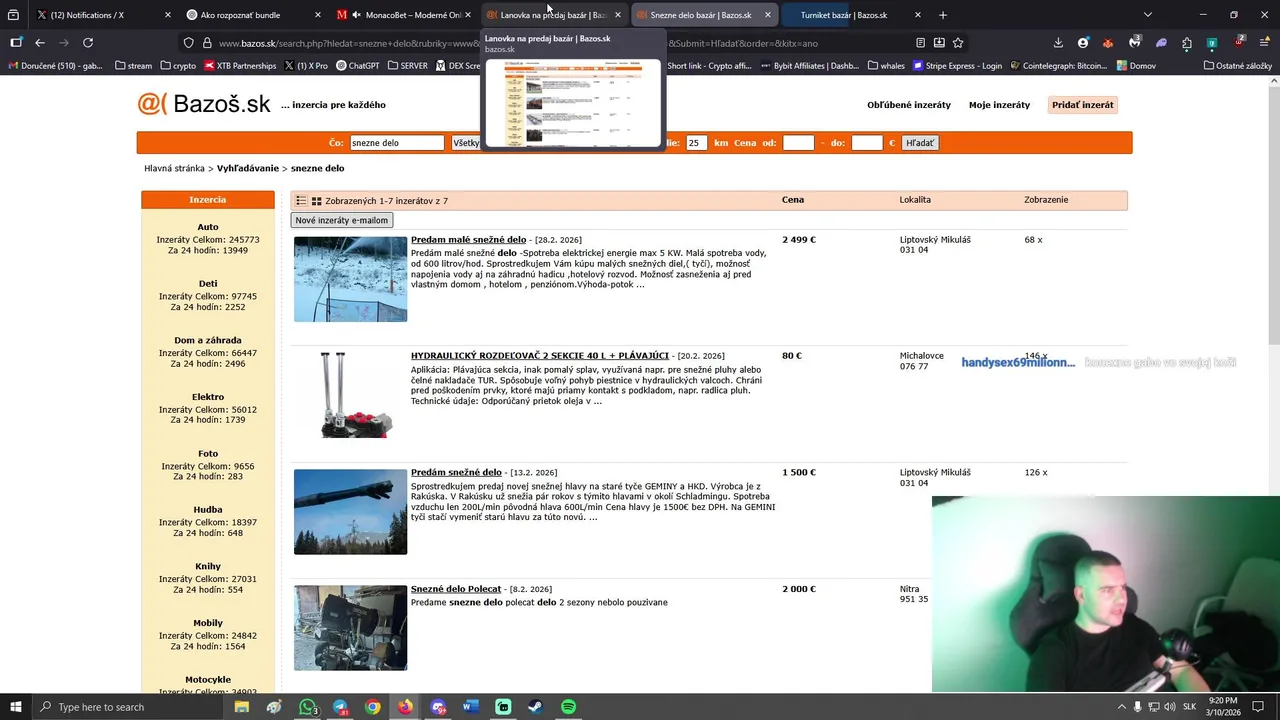Focus the Čo search field

(397, 143)
